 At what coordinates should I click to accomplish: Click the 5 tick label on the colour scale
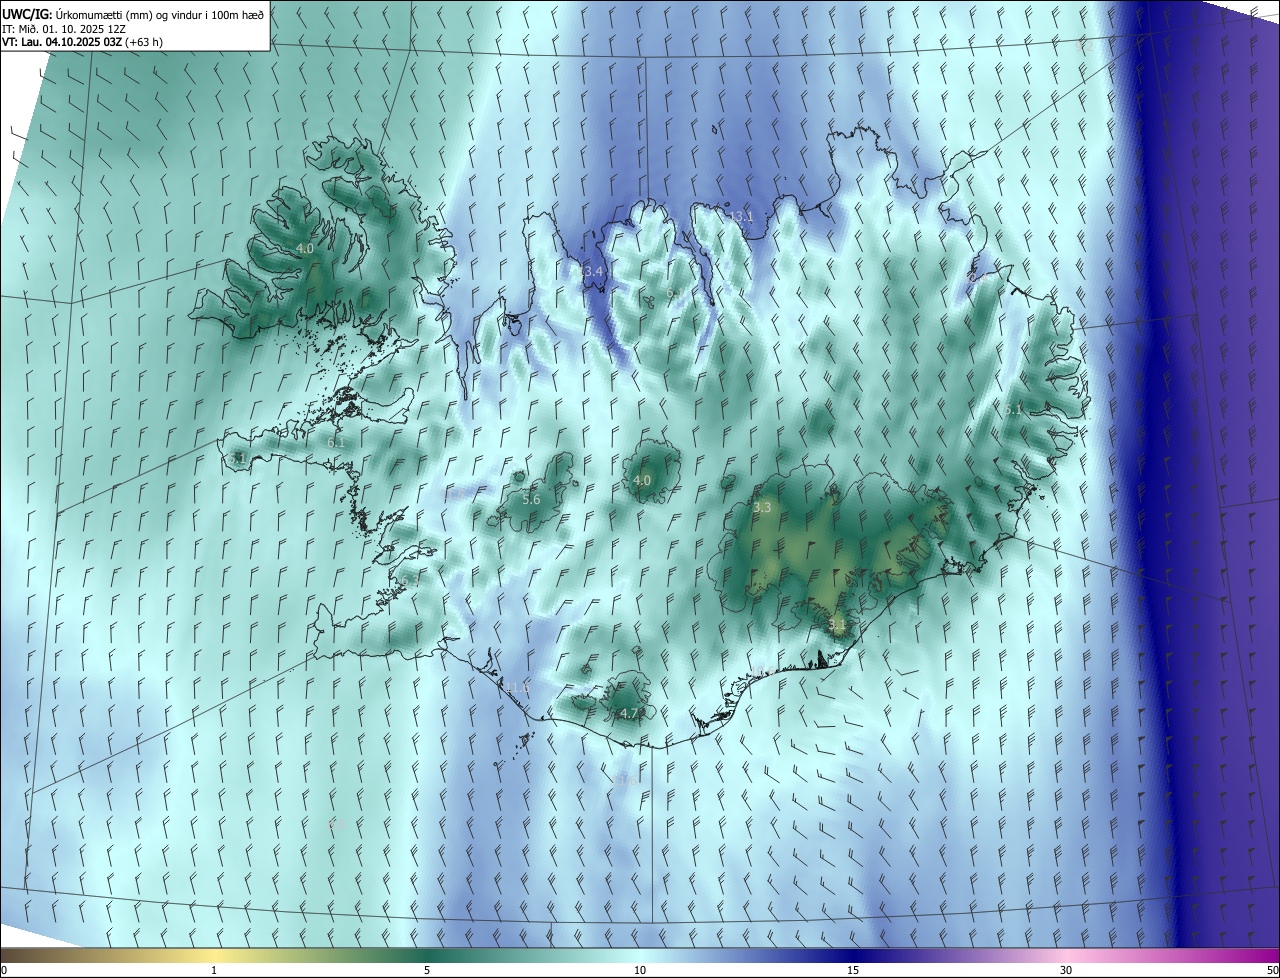[x=427, y=970]
